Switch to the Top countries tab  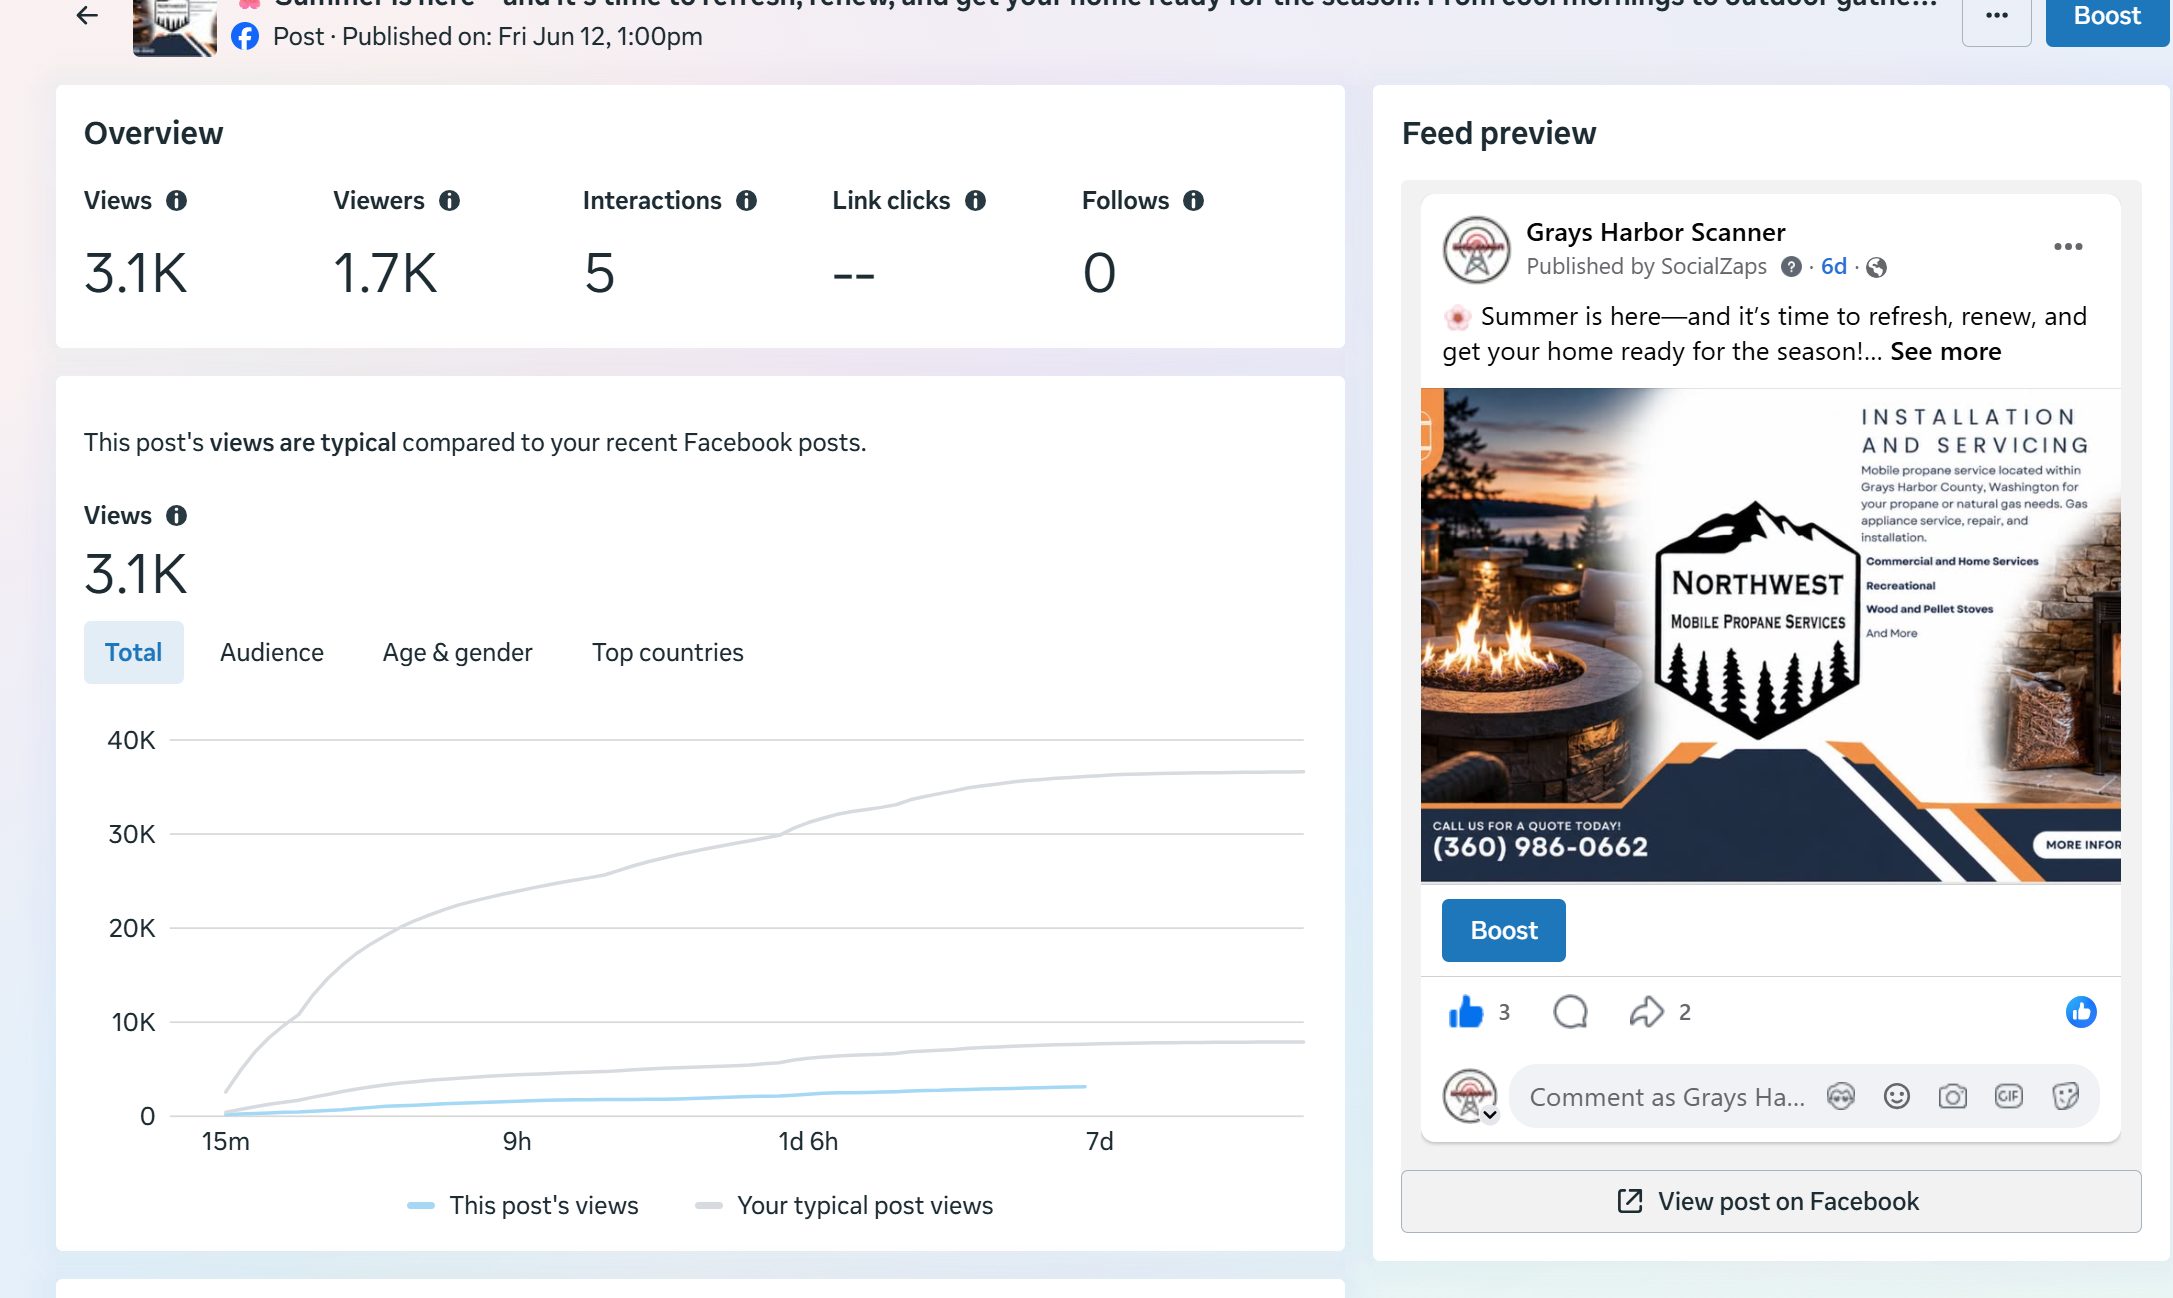[668, 653]
